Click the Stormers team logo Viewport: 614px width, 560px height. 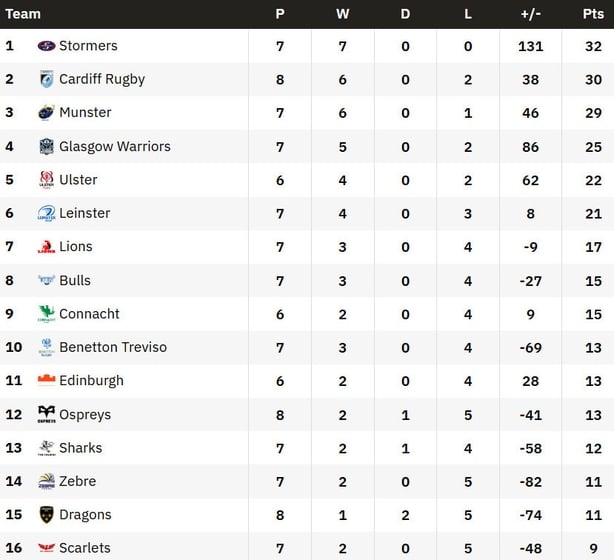pyautogui.click(x=46, y=46)
